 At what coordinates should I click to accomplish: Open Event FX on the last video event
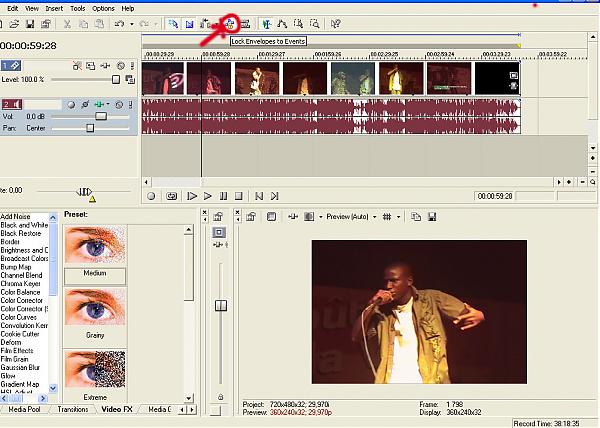point(514,86)
